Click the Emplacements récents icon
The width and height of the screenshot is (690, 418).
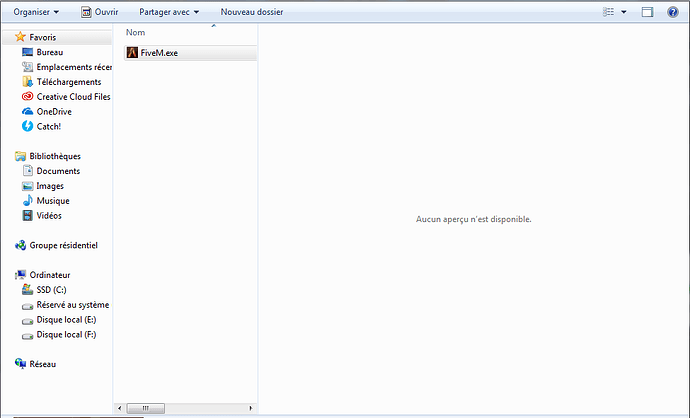pyautogui.click(x=27, y=67)
